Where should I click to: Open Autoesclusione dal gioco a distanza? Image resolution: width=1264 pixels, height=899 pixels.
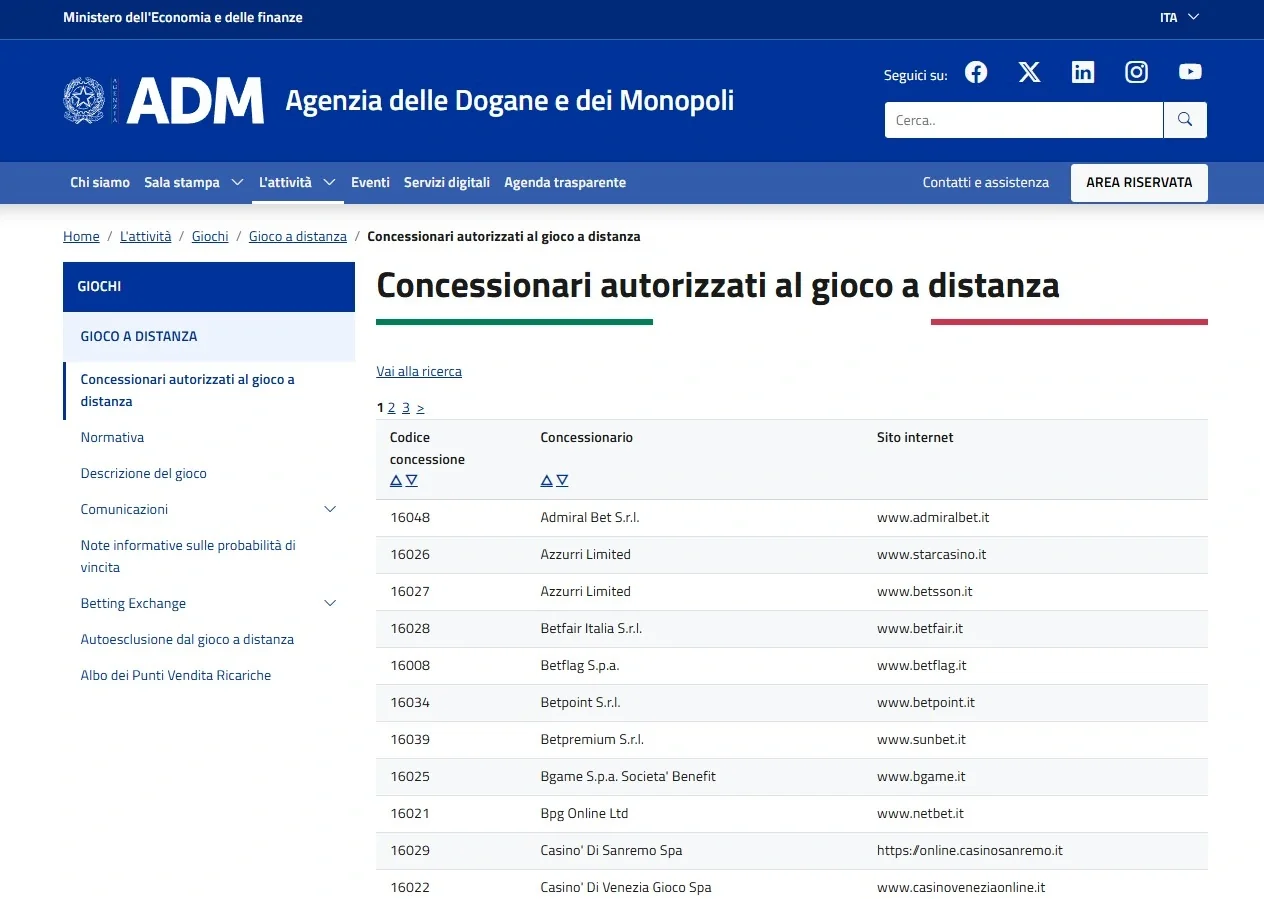coord(187,640)
